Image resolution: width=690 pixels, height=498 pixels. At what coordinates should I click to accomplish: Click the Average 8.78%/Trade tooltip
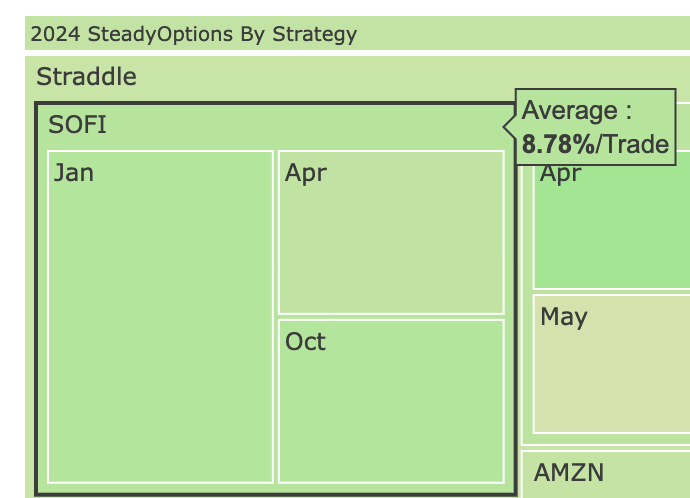pyautogui.click(x=595, y=127)
